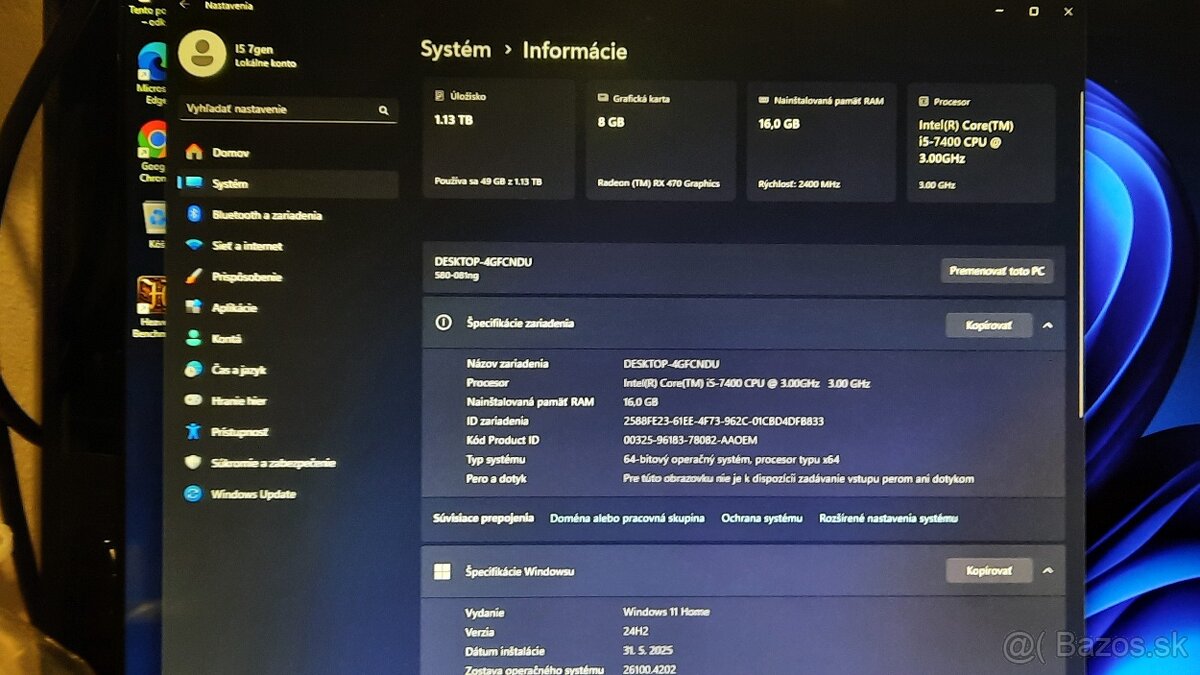
Task: Click the Settings back arrow
Action: 184,5
